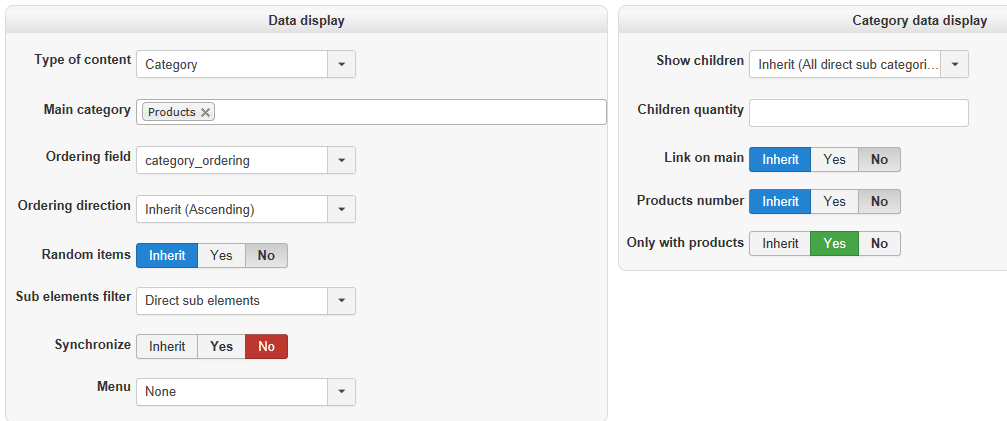Screen dimensions: 1007x421
Task: Remove the Products tag from Main category
Action: point(206,112)
